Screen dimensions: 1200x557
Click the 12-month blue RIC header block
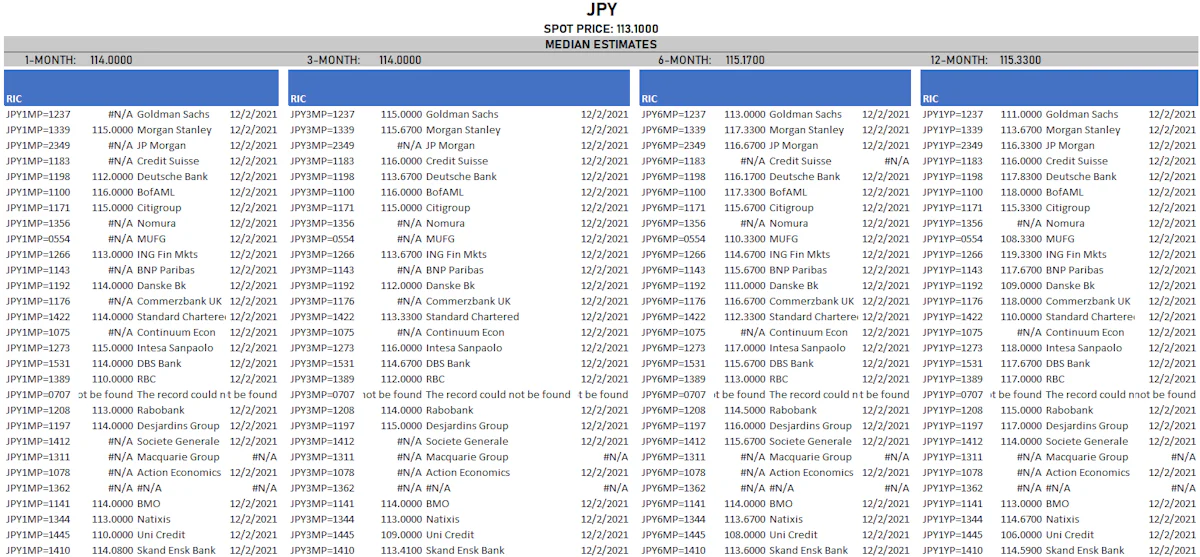click(1059, 88)
